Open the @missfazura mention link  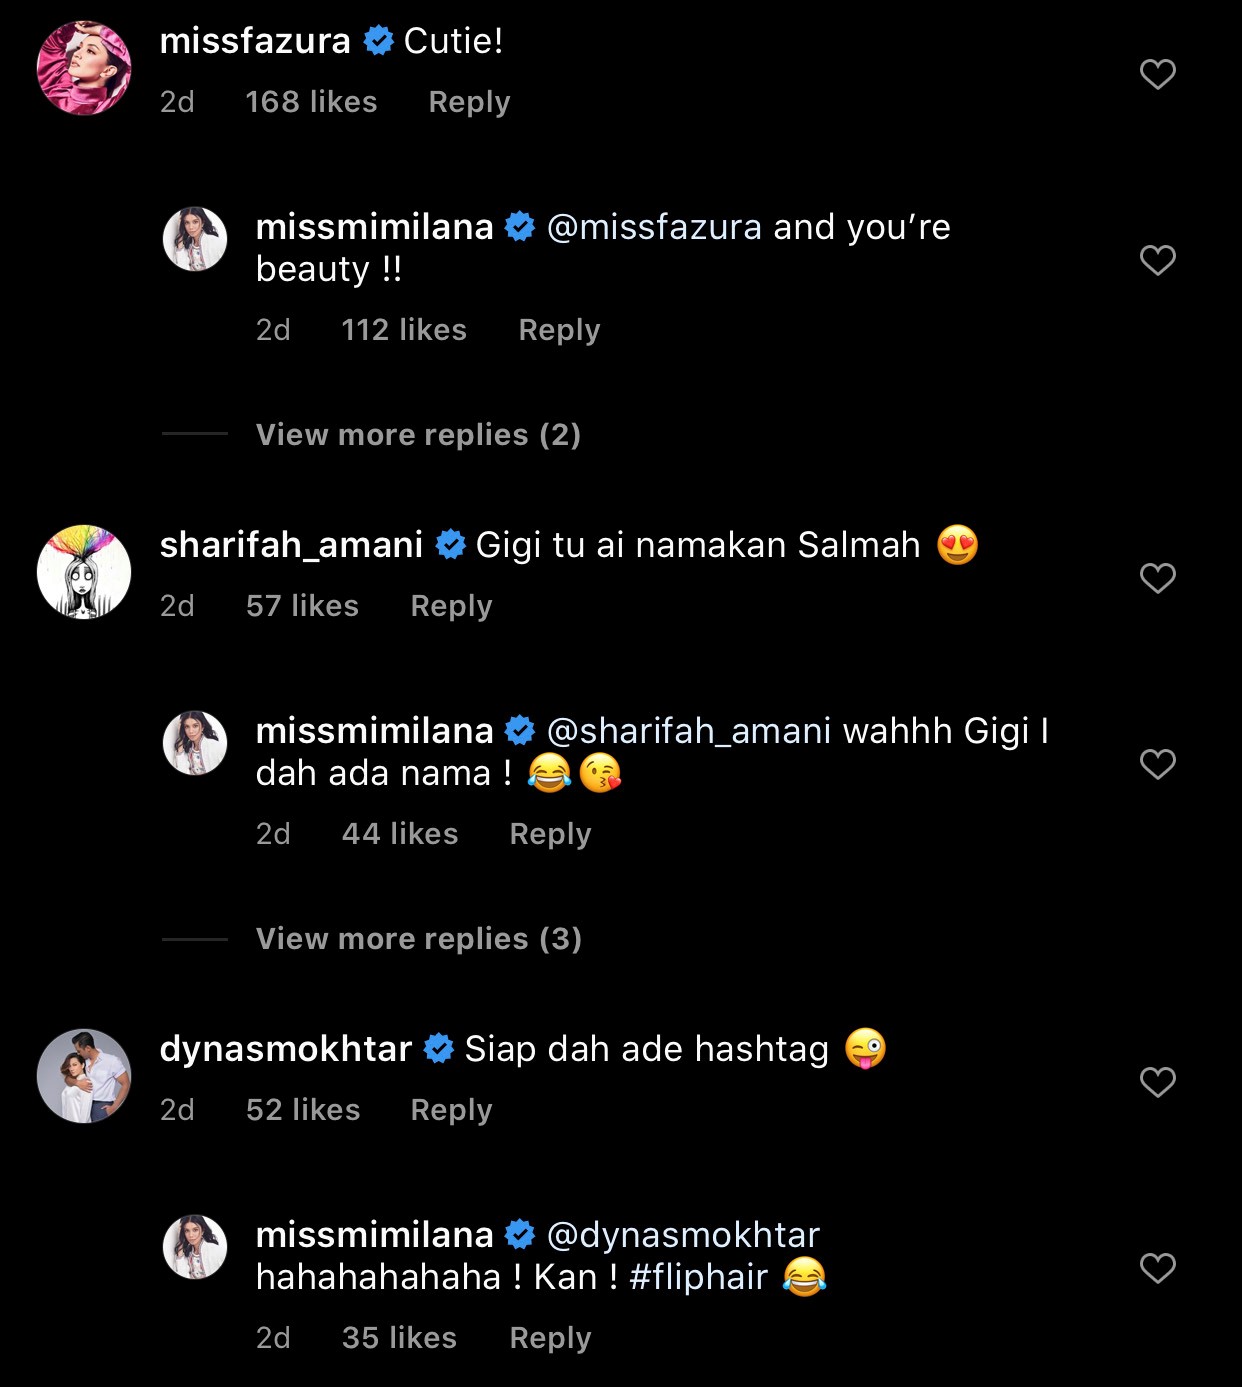(654, 228)
